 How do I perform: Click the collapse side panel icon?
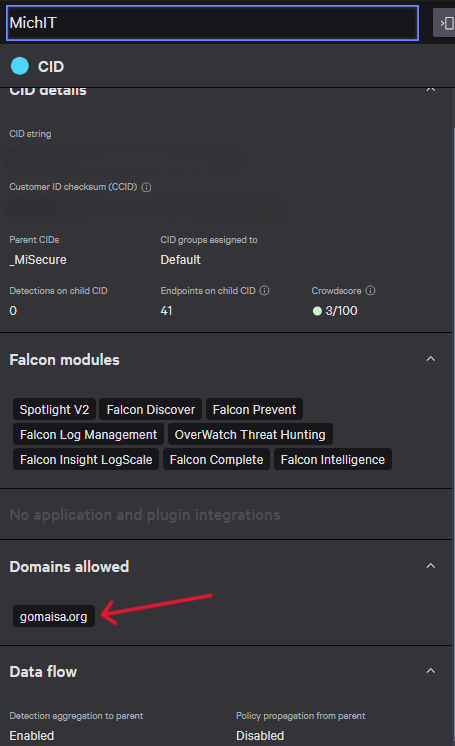coord(446,23)
